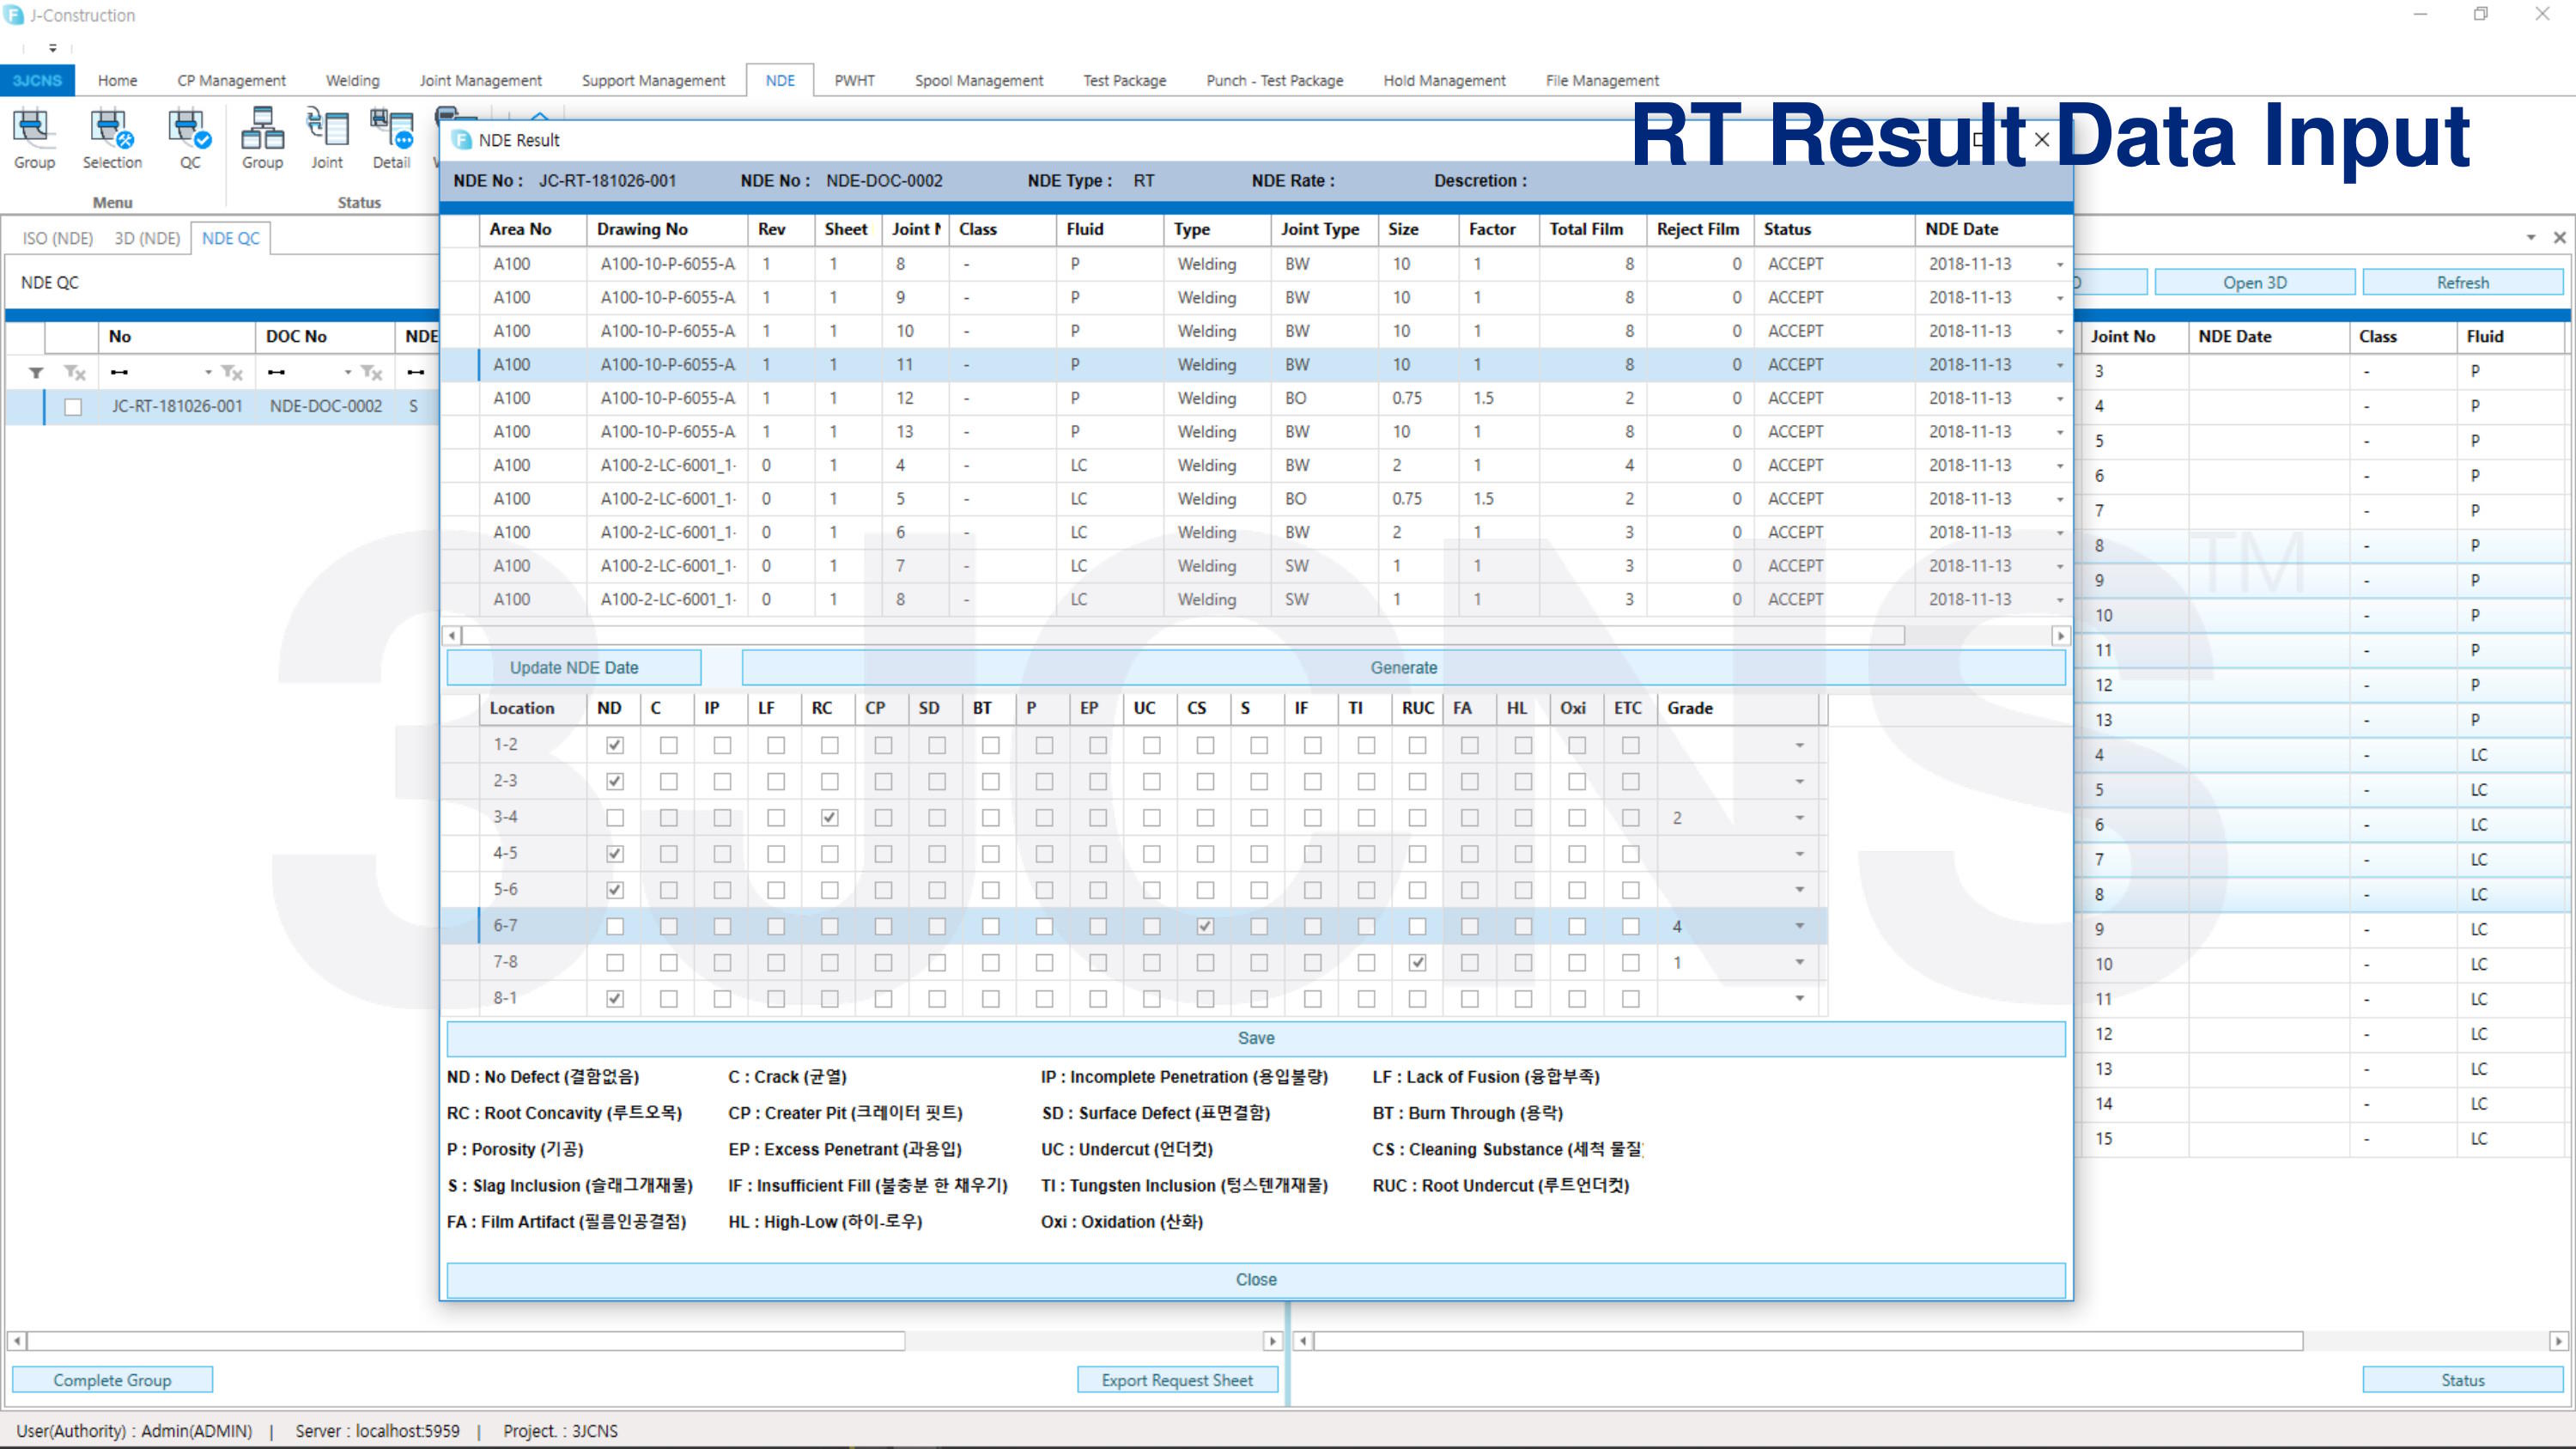This screenshot has width=2576, height=1449.
Task: Close the NDE Result dialog with X
Action: [x=2042, y=140]
